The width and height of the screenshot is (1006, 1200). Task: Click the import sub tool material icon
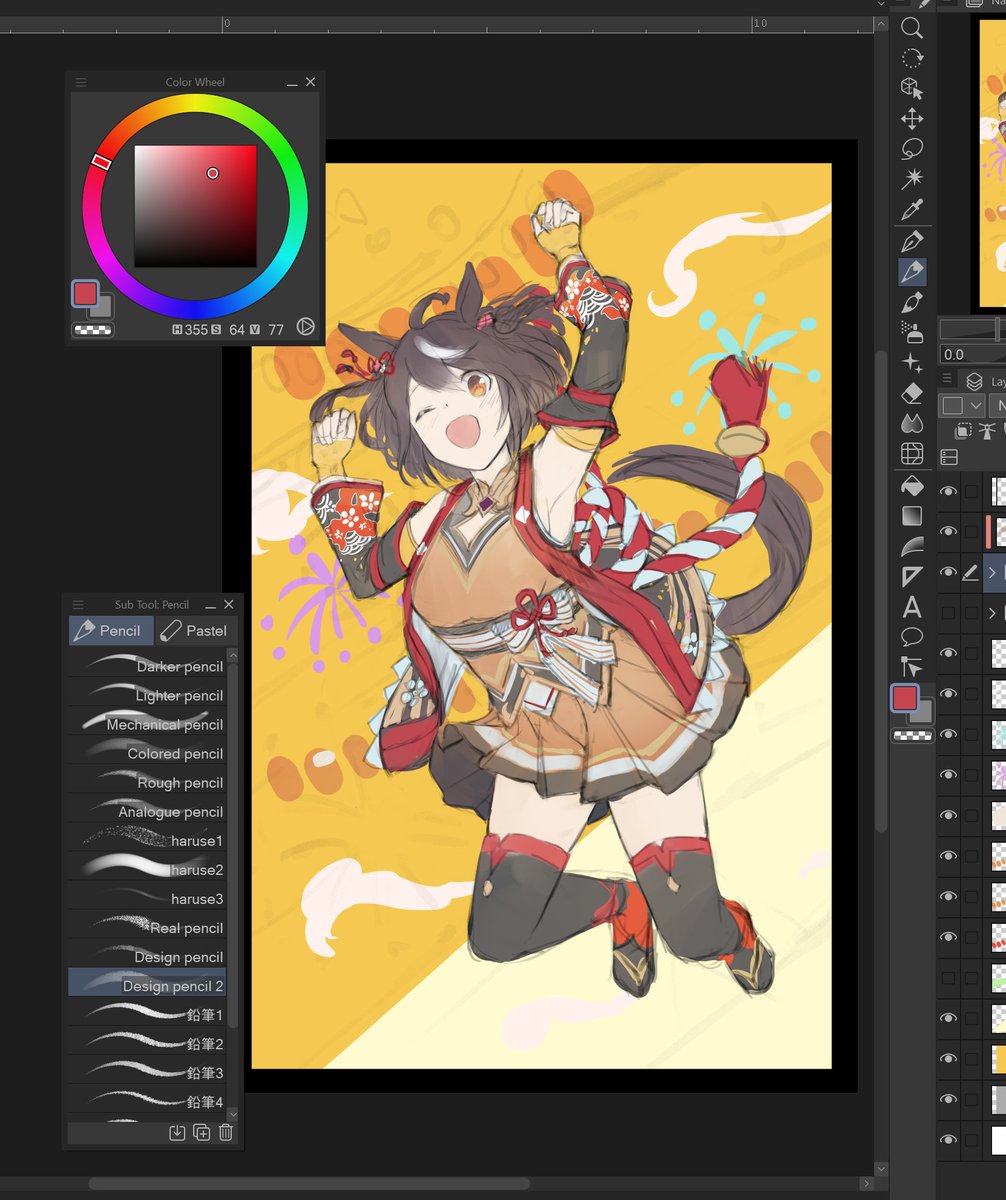(177, 1132)
